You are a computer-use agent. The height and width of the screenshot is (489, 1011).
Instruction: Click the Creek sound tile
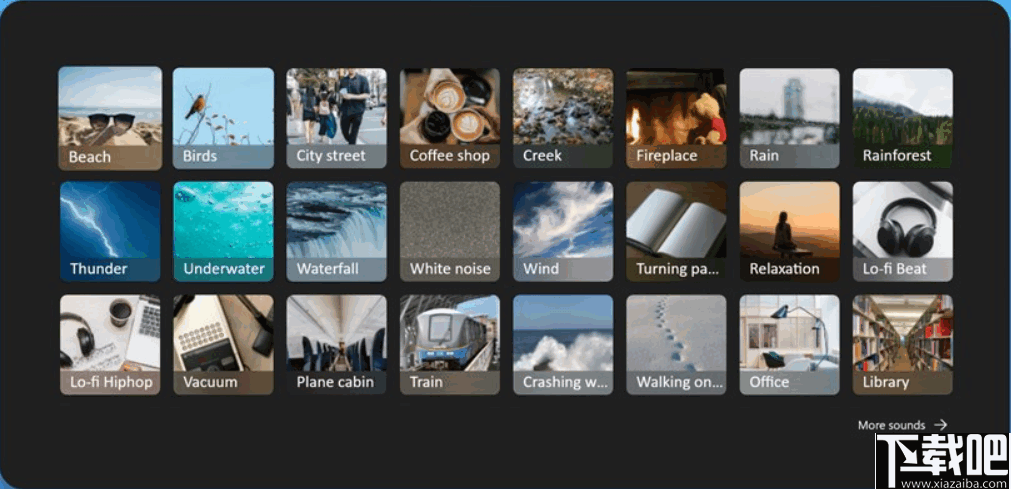click(x=564, y=118)
